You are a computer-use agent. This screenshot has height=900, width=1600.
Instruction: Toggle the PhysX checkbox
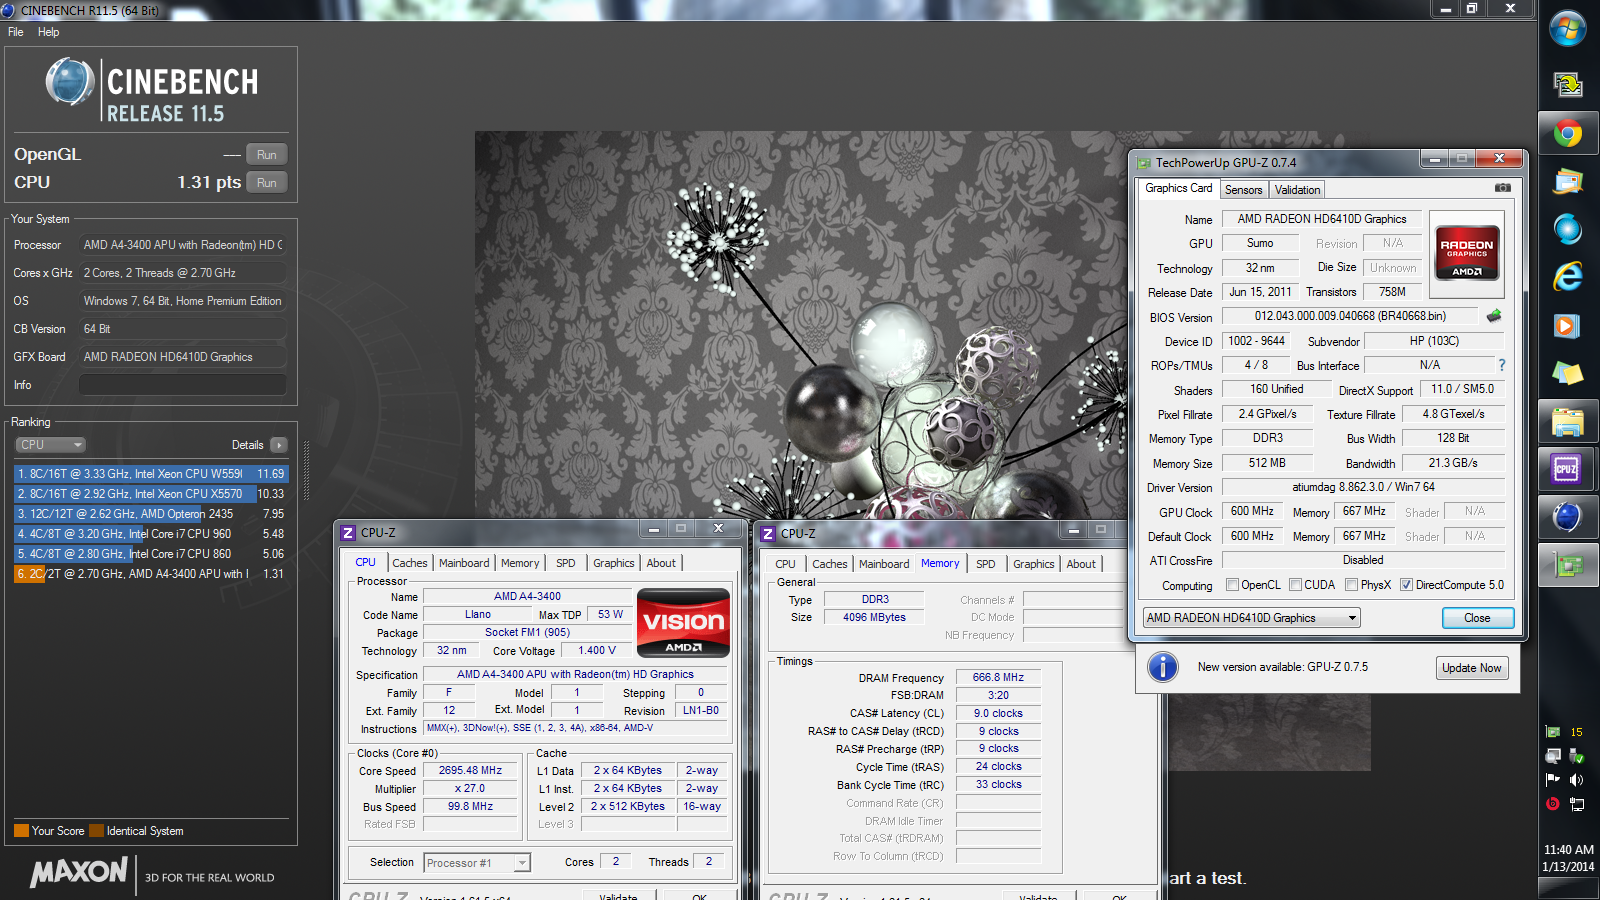point(1351,585)
